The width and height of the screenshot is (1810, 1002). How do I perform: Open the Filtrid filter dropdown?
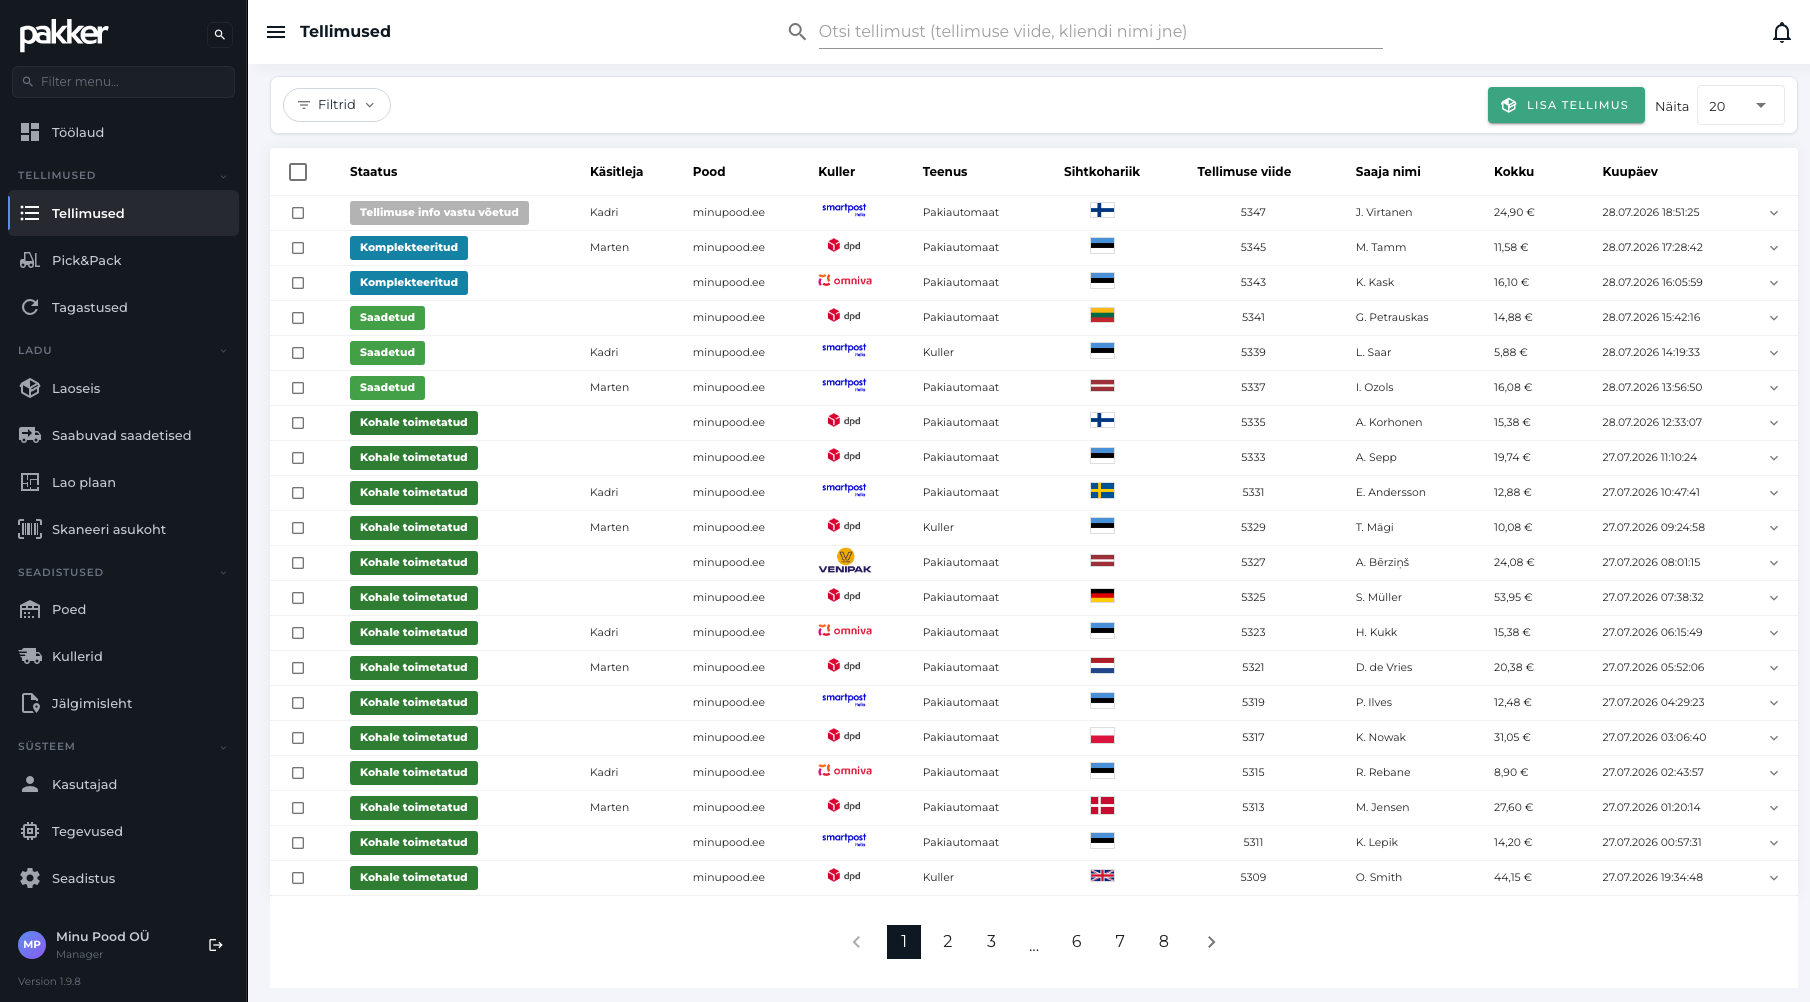coord(337,105)
